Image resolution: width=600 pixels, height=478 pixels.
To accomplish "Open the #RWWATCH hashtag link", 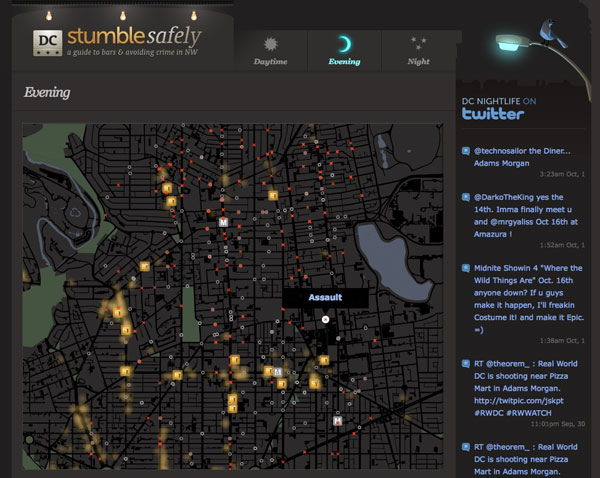I will tap(529, 413).
